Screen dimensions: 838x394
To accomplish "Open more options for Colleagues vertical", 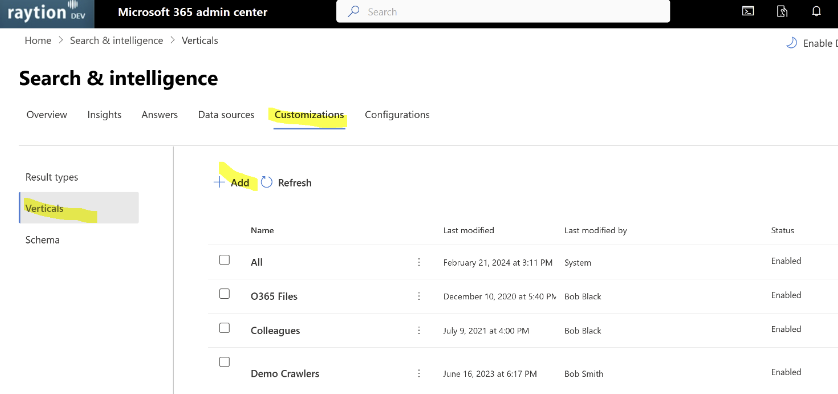I will pos(419,330).
